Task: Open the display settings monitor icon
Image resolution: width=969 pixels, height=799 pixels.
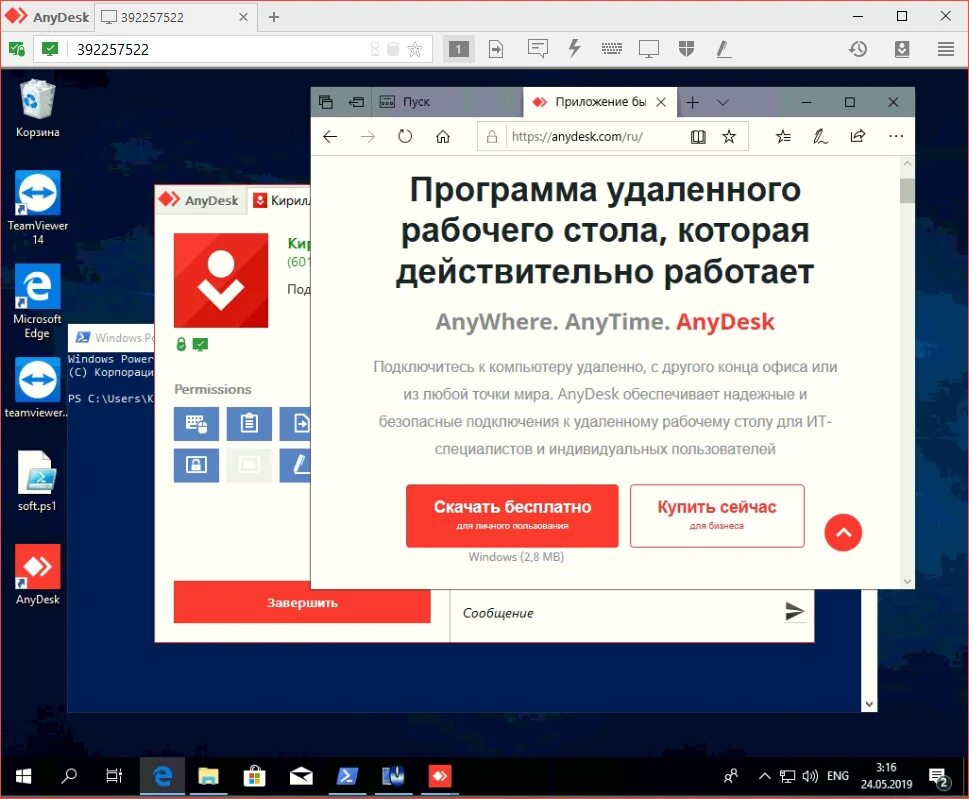Action: [x=649, y=49]
